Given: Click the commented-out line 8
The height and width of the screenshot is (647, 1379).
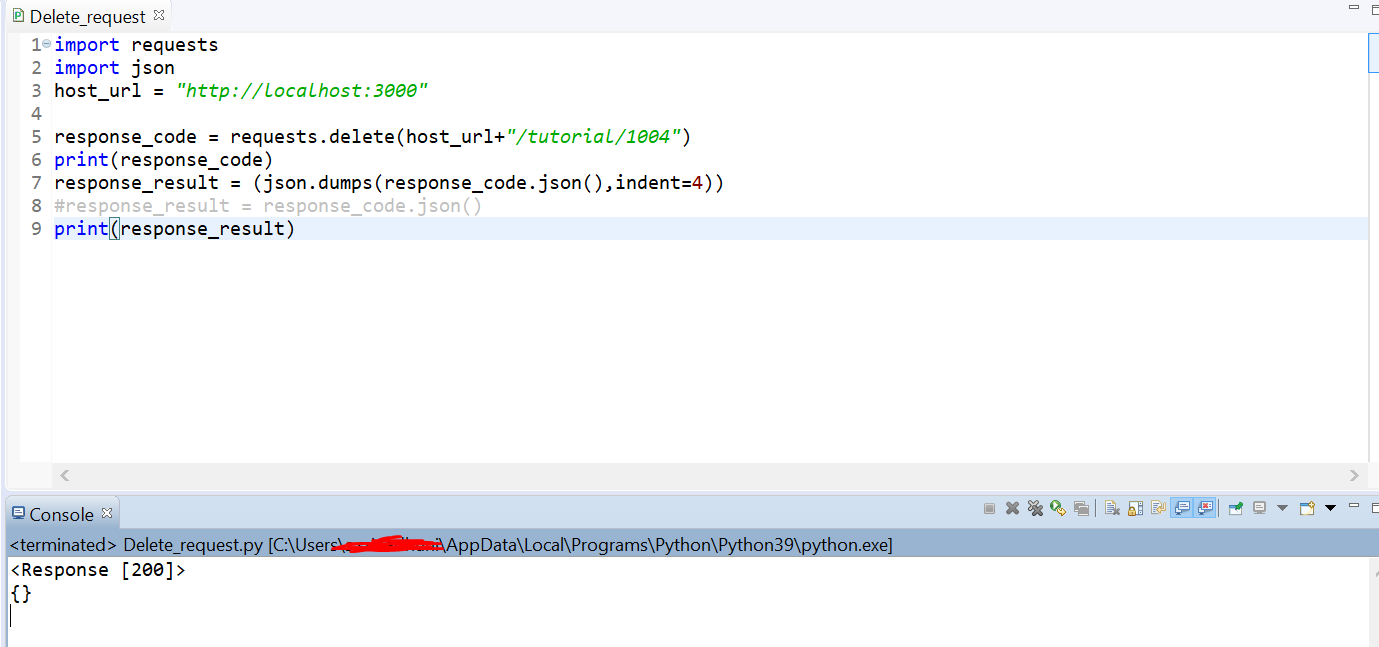Looking at the screenshot, I should pos(268,206).
